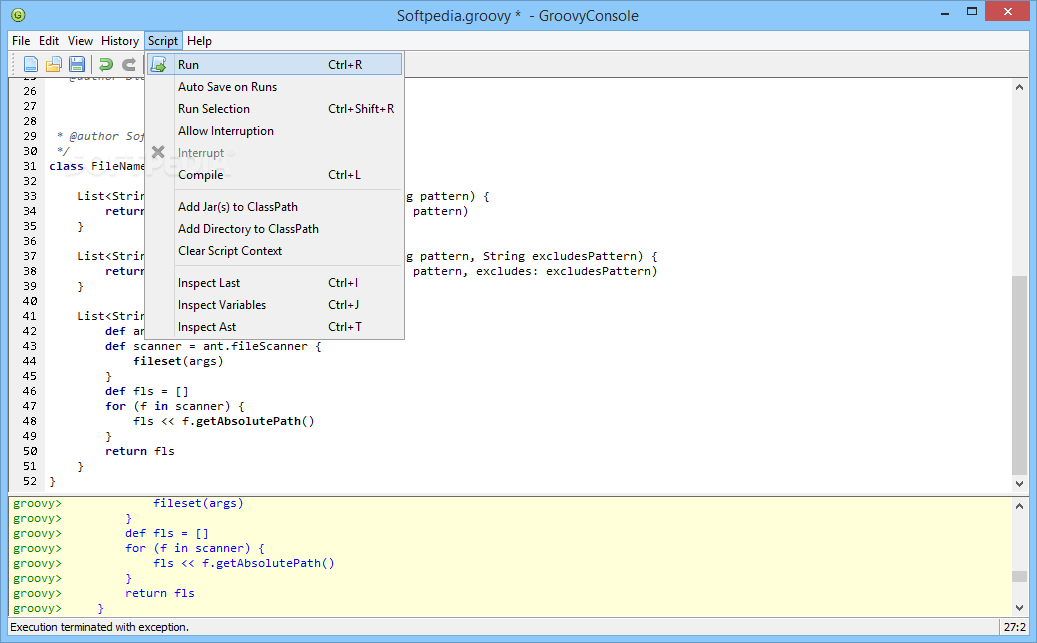Image resolution: width=1037 pixels, height=643 pixels.
Task: Click 'String excludesPattern) {' on line 37
Action: (x=570, y=256)
